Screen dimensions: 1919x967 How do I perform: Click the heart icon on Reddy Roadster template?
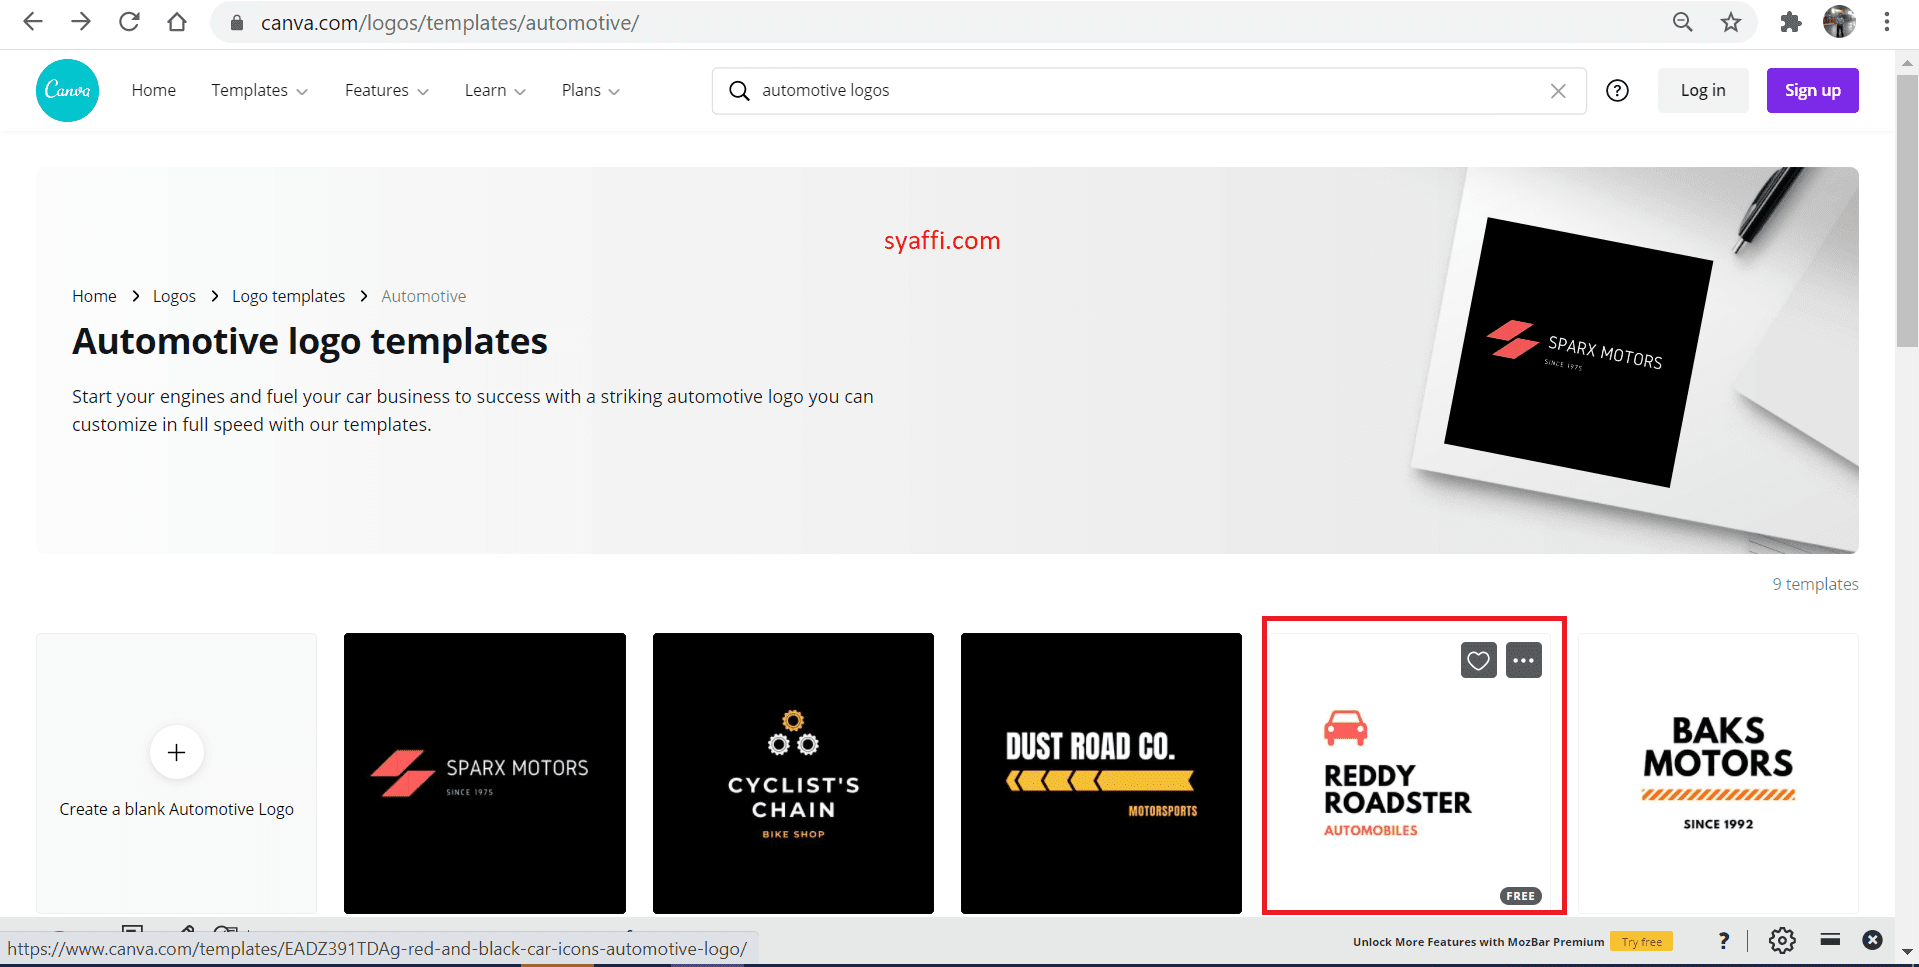pos(1478,660)
